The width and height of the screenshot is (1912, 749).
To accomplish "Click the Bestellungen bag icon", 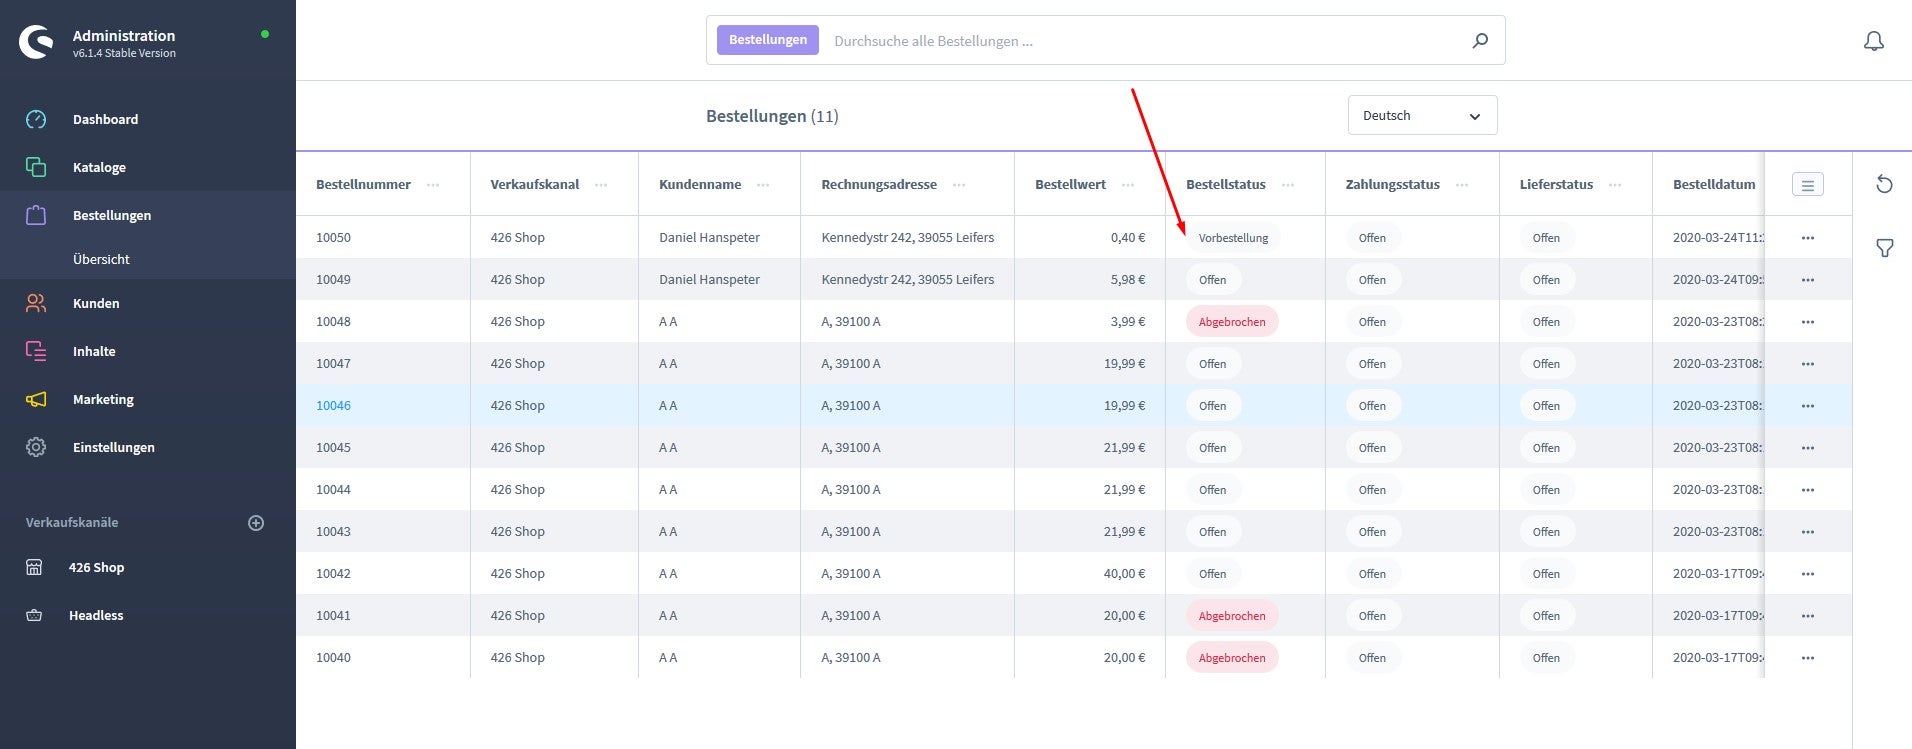I will pyautogui.click(x=36, y=215).
